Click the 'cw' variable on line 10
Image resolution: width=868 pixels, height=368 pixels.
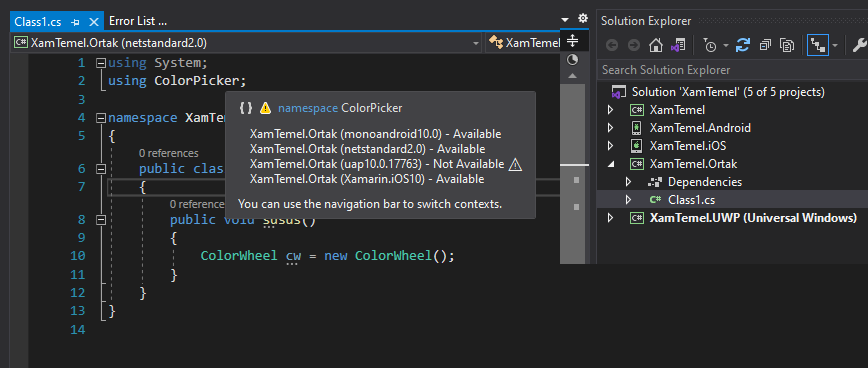(x=293, y=256)
